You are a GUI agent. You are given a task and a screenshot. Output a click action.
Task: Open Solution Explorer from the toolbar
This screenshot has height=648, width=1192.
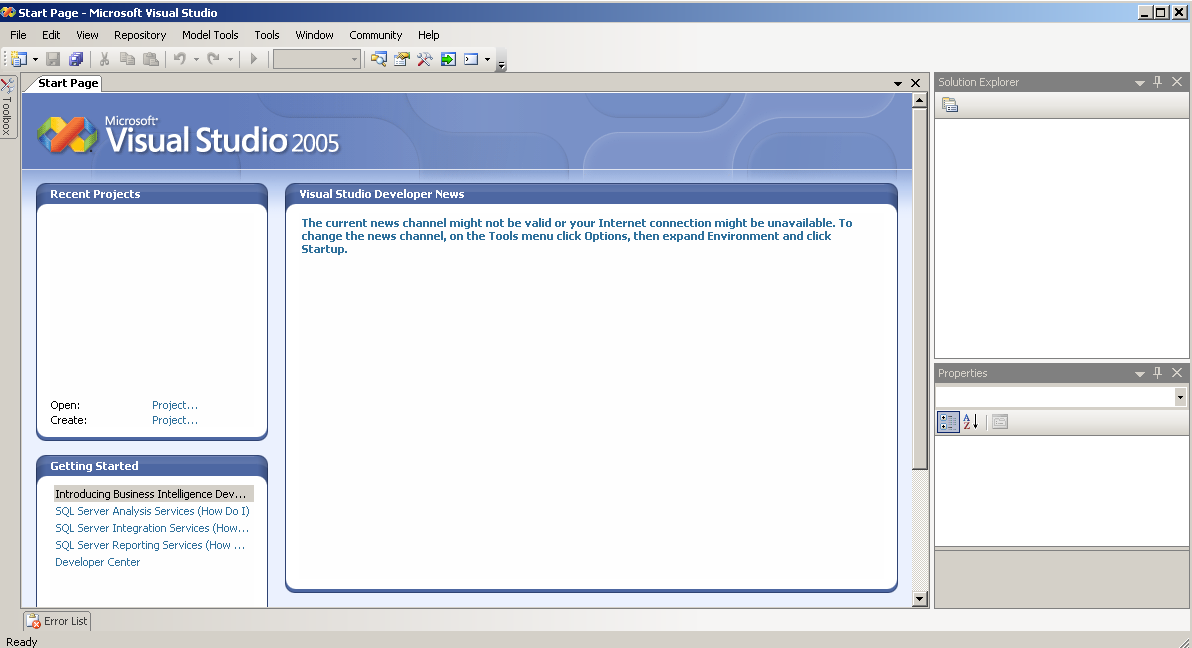[x=378, y=60]
